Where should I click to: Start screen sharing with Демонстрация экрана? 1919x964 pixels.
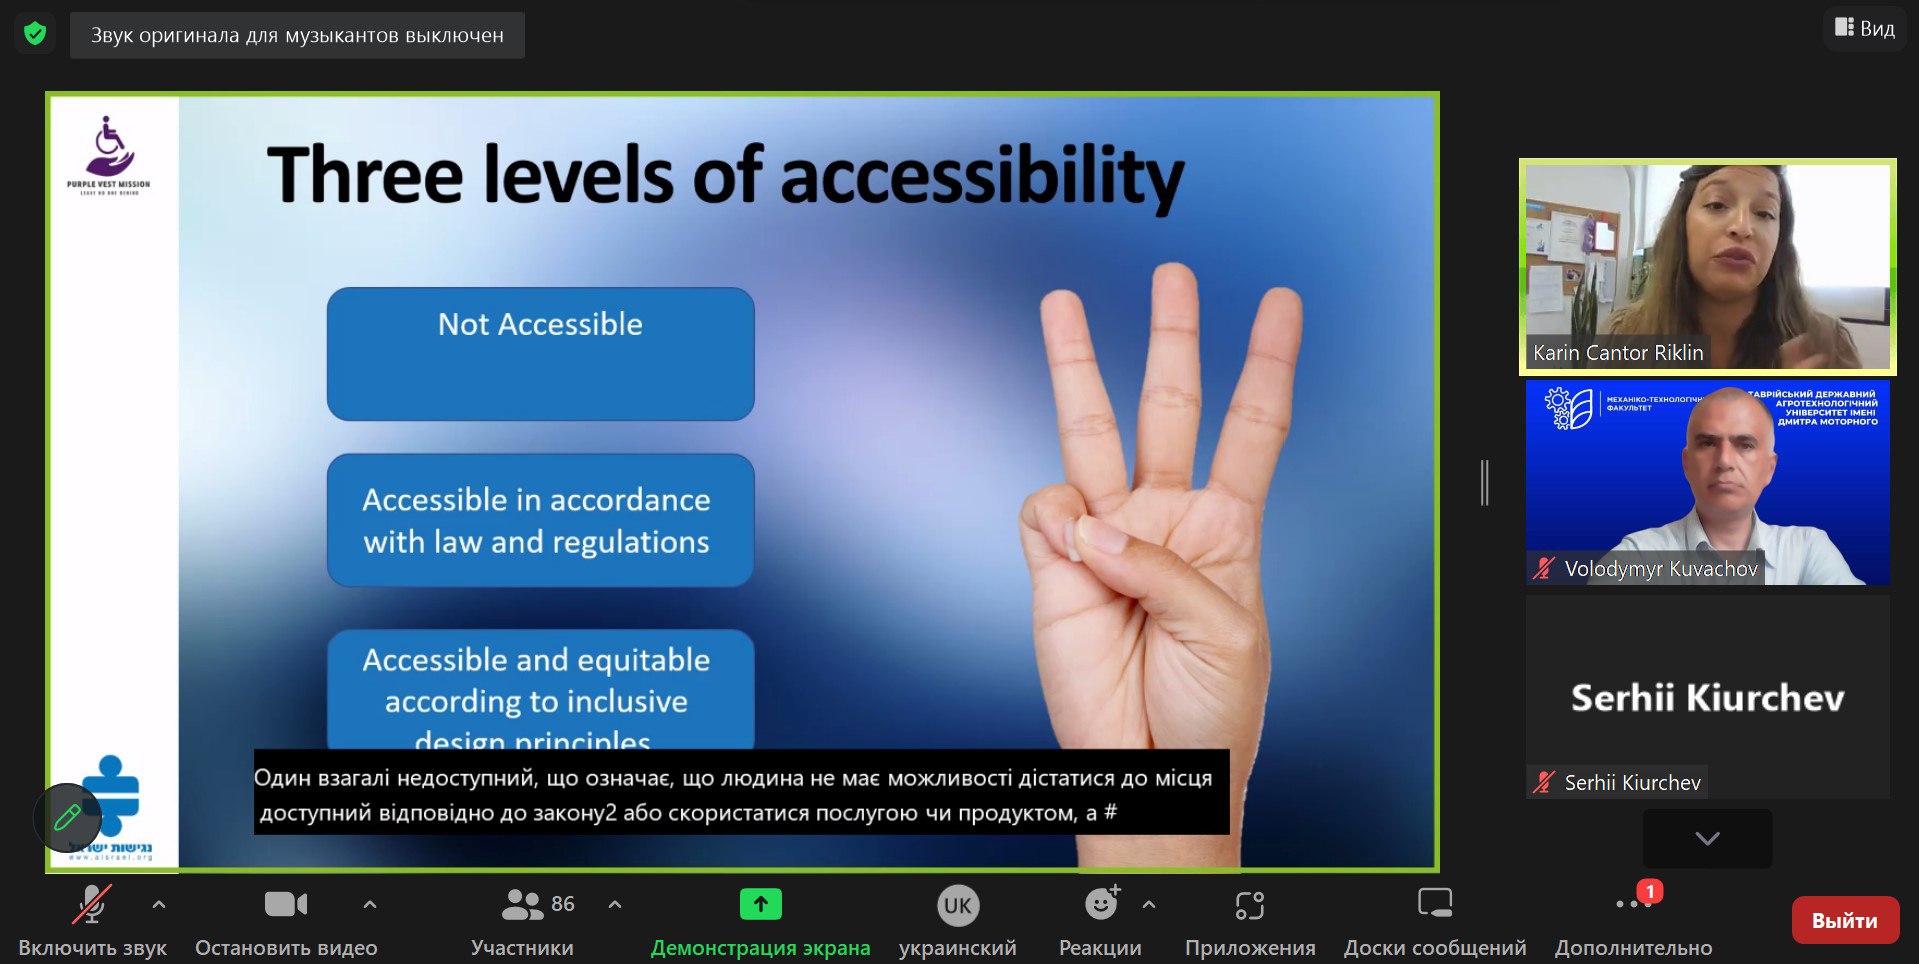pyautogui.click(x=760, y=921)
